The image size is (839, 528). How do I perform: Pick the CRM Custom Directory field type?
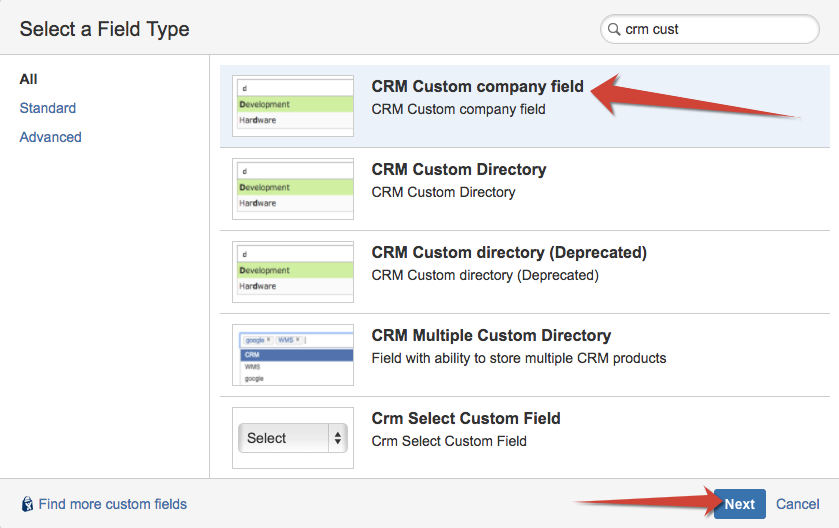point(459,170)
